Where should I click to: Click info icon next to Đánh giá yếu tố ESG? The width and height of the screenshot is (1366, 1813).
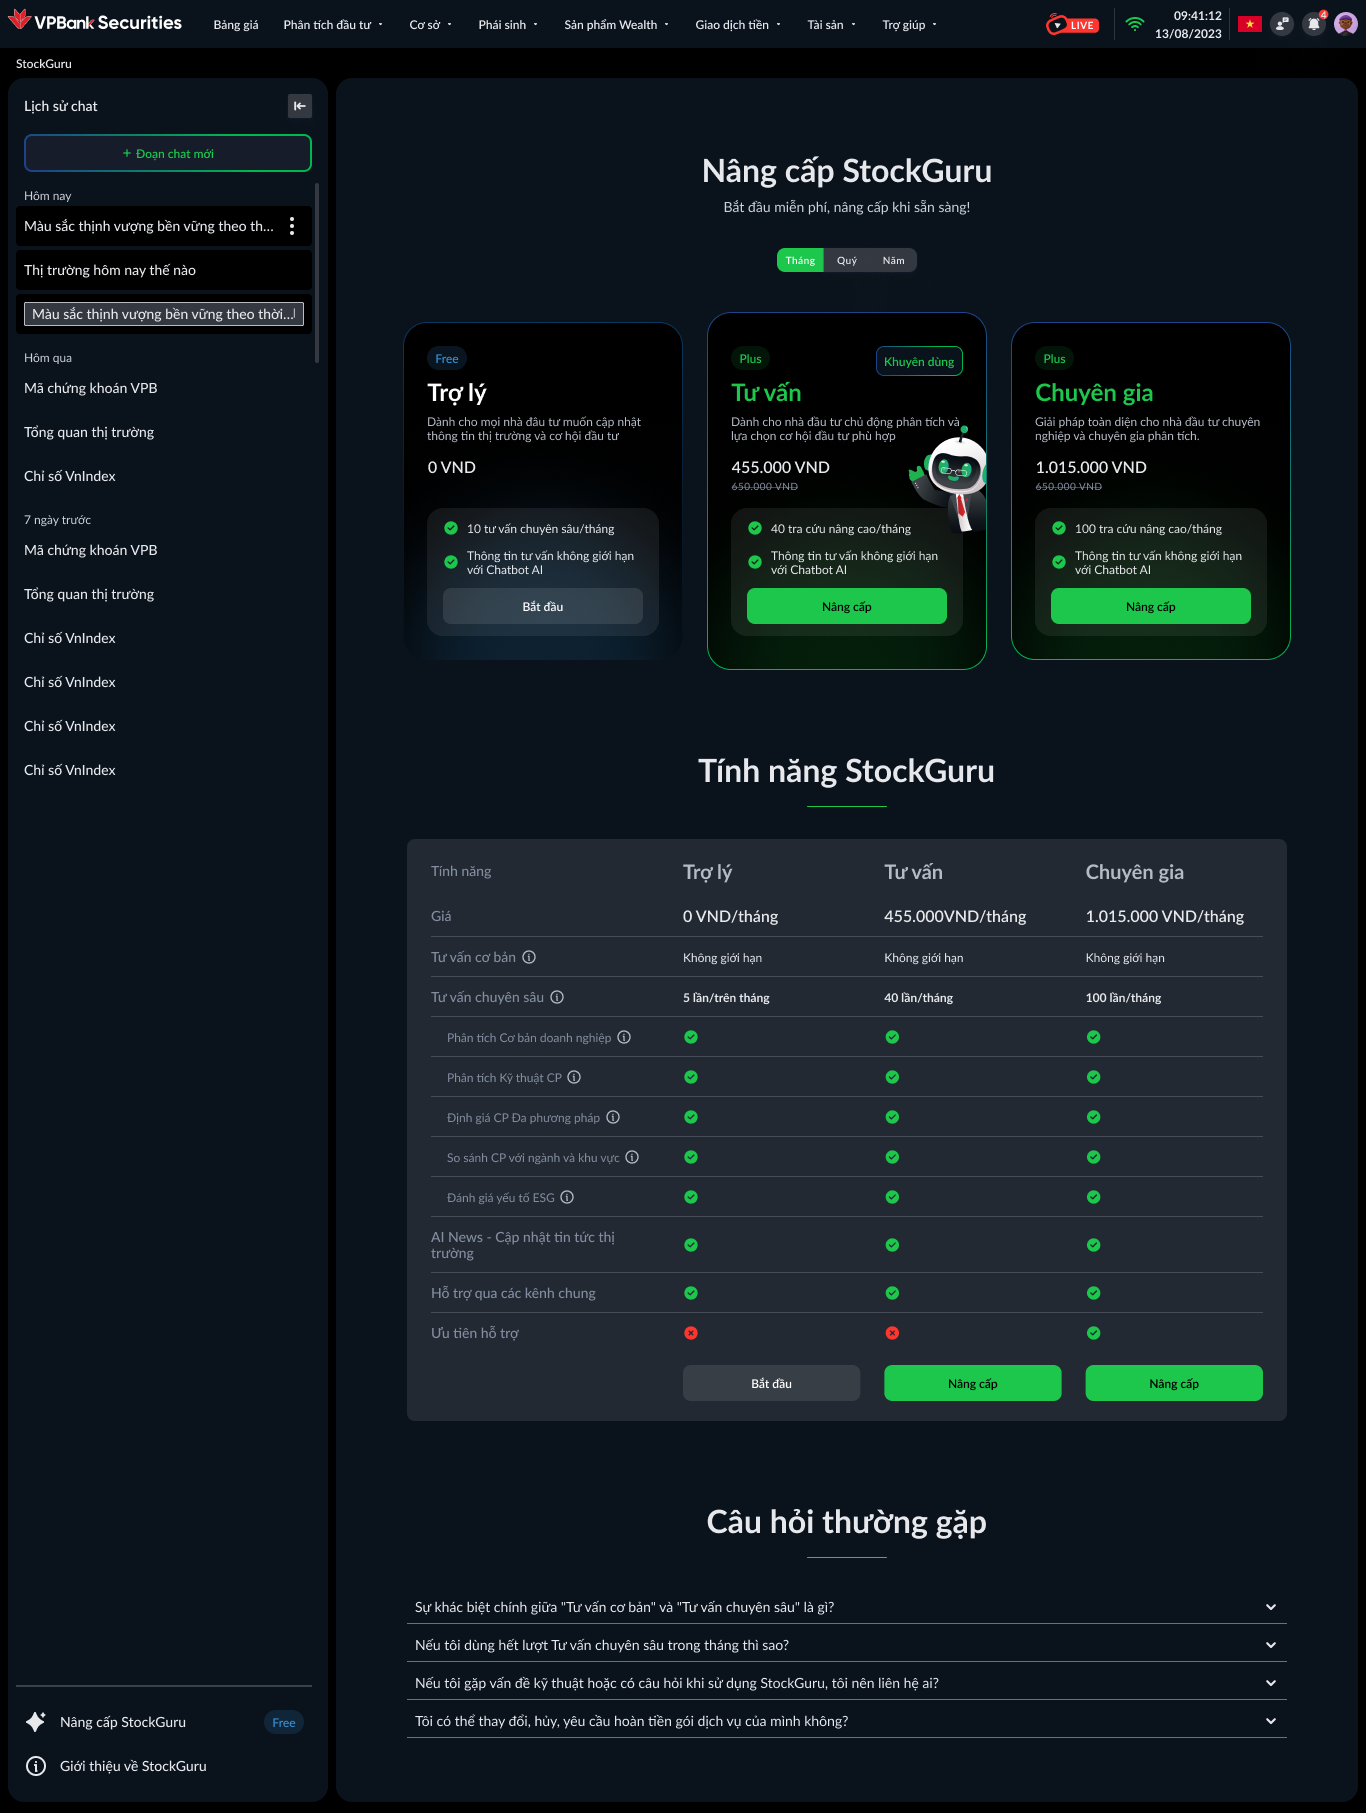[x=567, y=1197]
